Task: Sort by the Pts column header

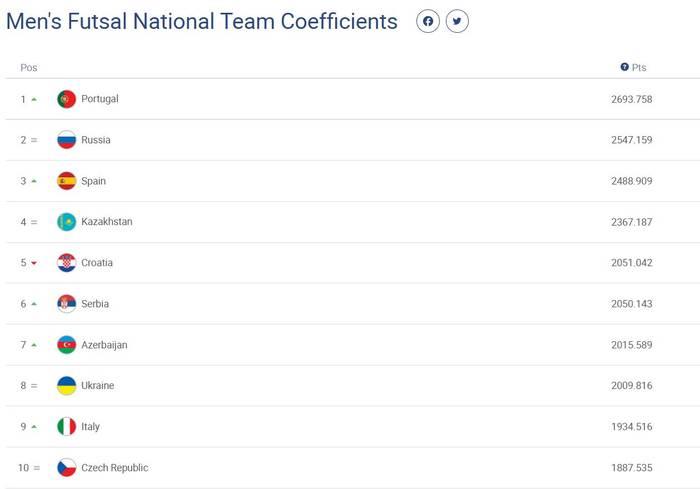Action: pos(640,68)
